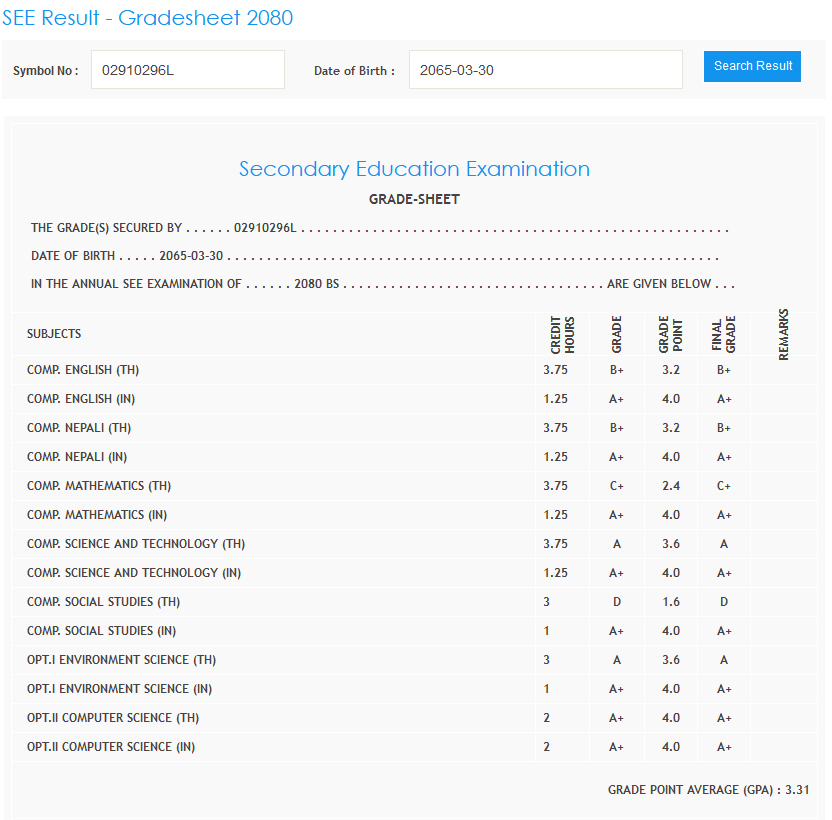Click the SEE Result - Gradesheet 2080 title
The width and height of the screenshot is (832, 820).
[147, 18]
